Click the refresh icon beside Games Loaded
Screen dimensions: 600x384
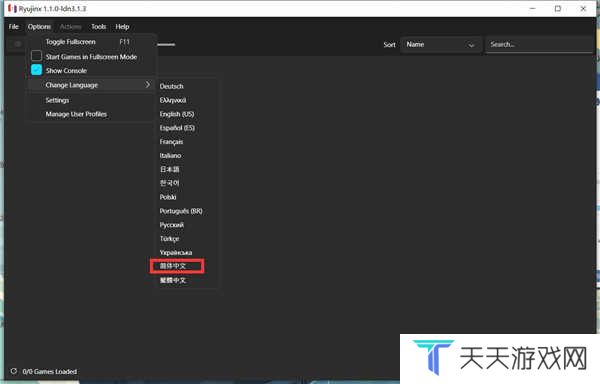(14, 371)
